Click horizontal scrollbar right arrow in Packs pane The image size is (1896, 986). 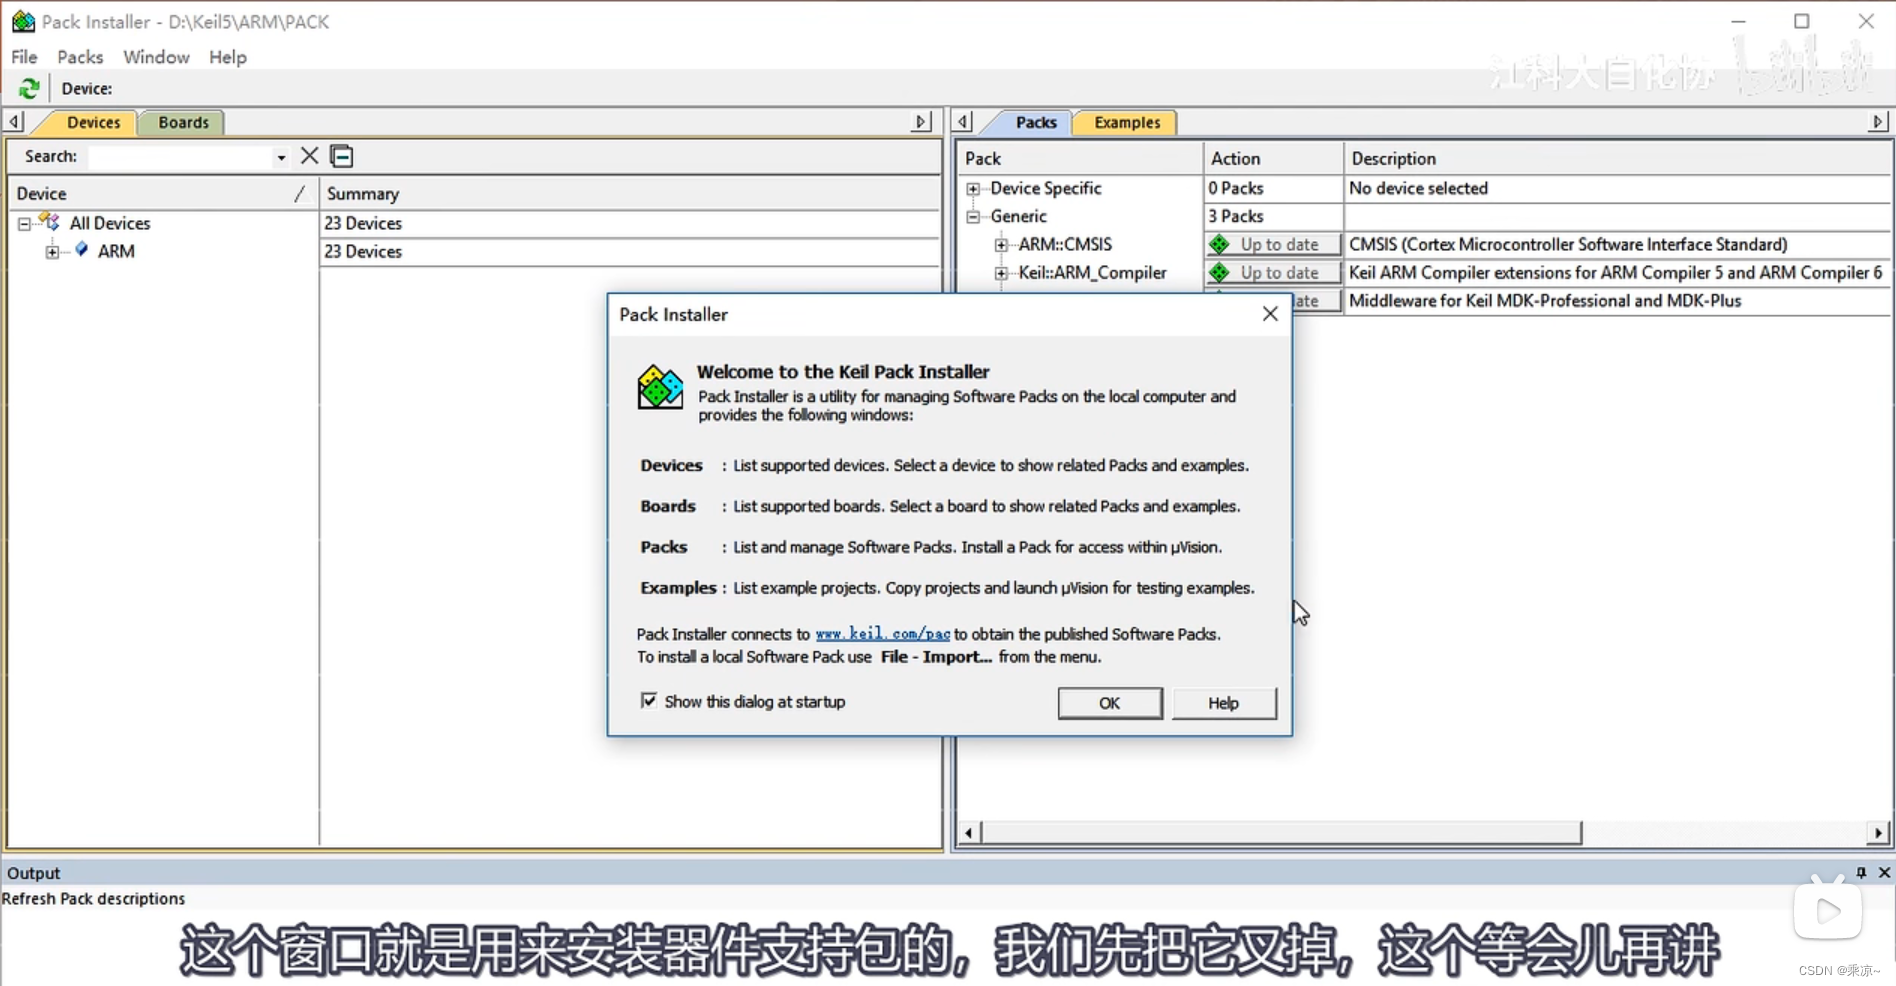[x=1878, y=832]
